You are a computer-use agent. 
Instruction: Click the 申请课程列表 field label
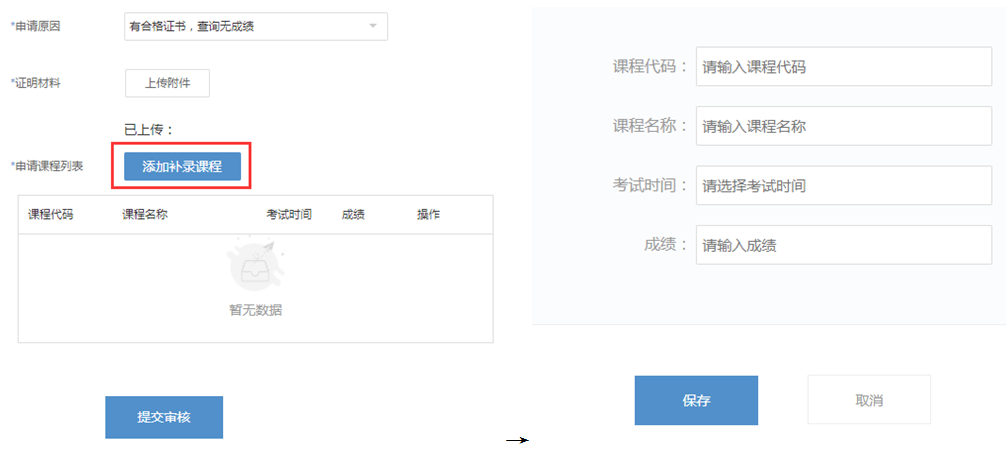click(x=47, y=166)
